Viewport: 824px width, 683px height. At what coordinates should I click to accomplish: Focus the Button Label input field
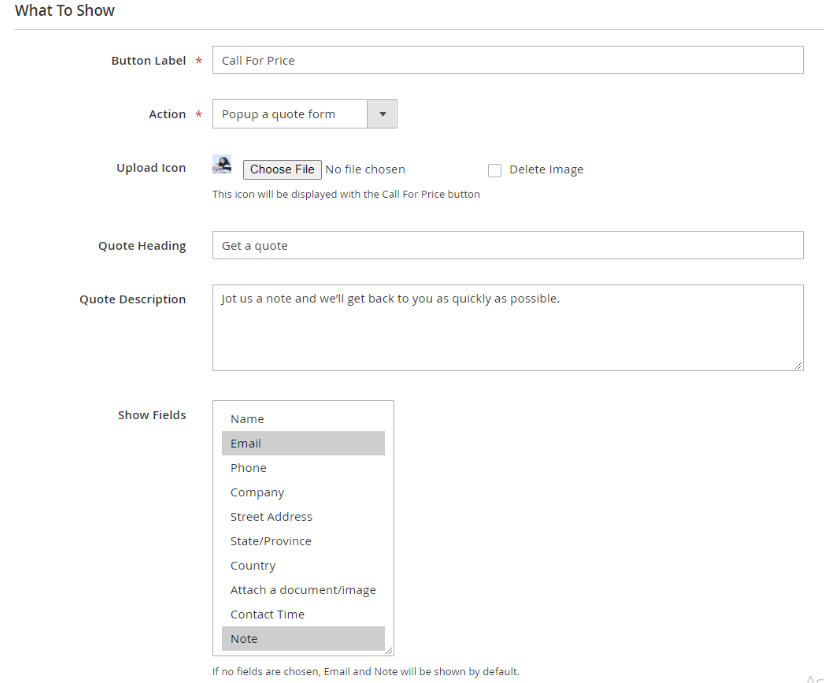[507, 61]
